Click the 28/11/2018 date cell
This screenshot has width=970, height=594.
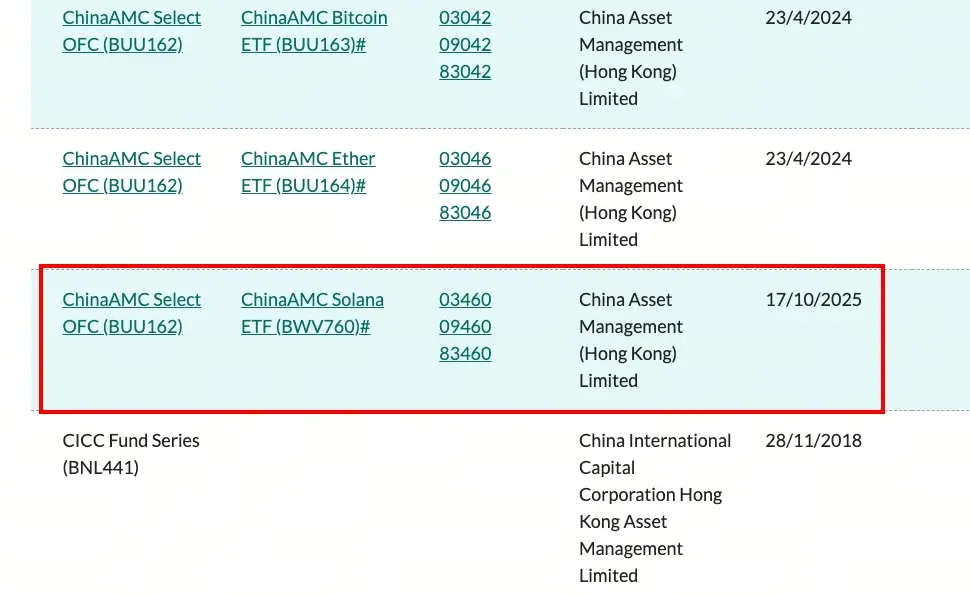813,441
